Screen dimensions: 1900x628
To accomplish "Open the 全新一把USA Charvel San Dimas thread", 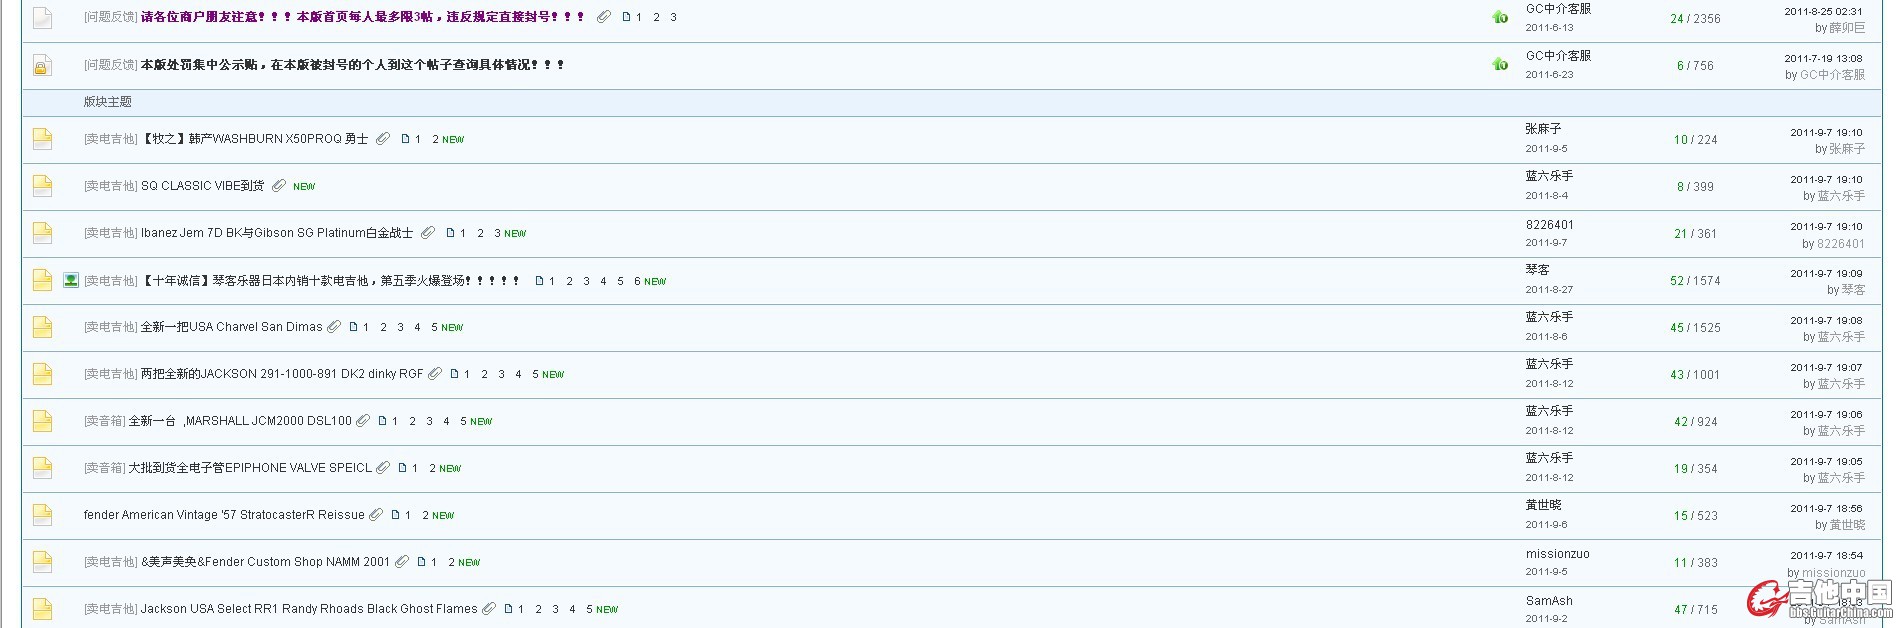I will pos(232,327).
